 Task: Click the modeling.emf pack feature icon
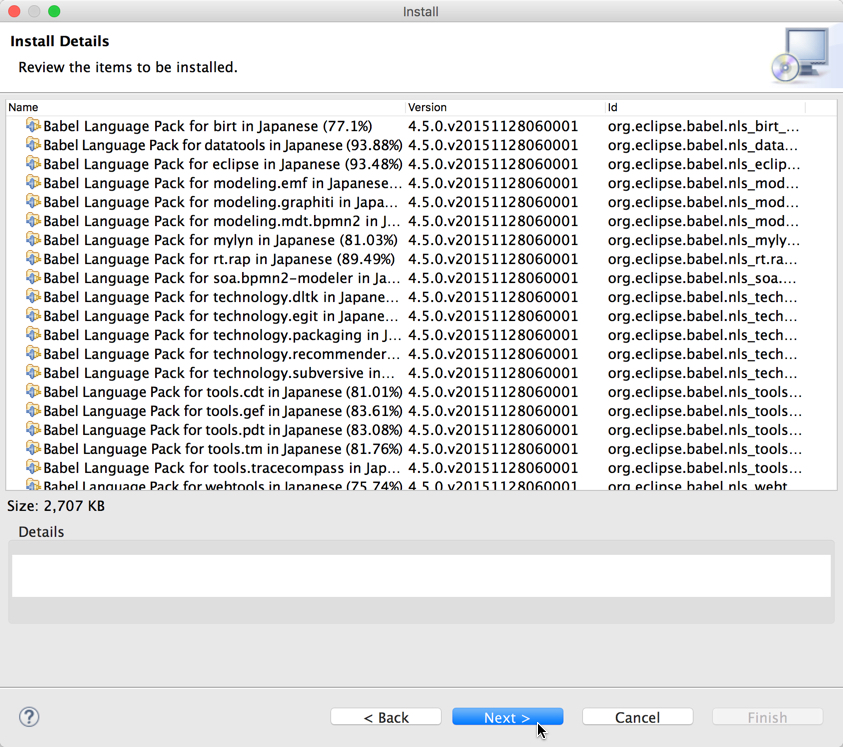coord(33,183)
